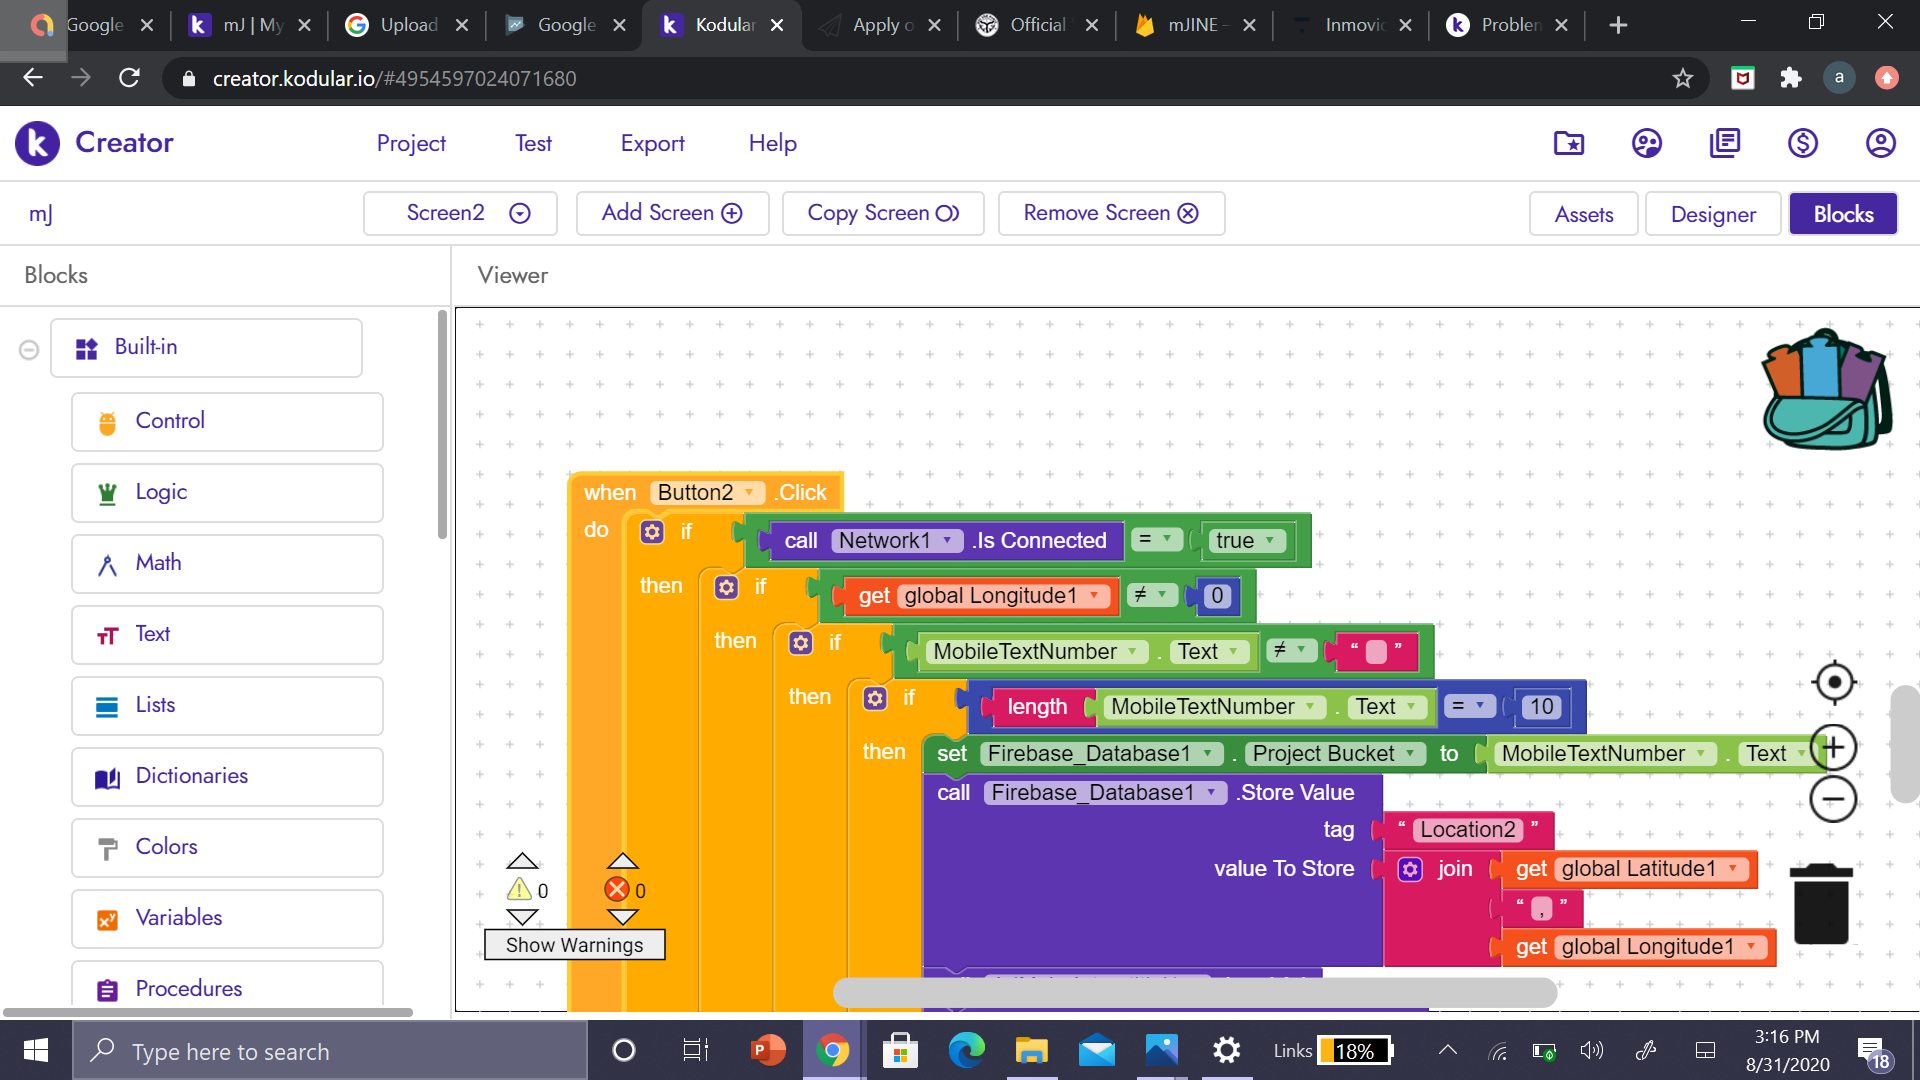Click the Kodular logo
Screen dimensions: 1920x1080
[x=38, y=143]
